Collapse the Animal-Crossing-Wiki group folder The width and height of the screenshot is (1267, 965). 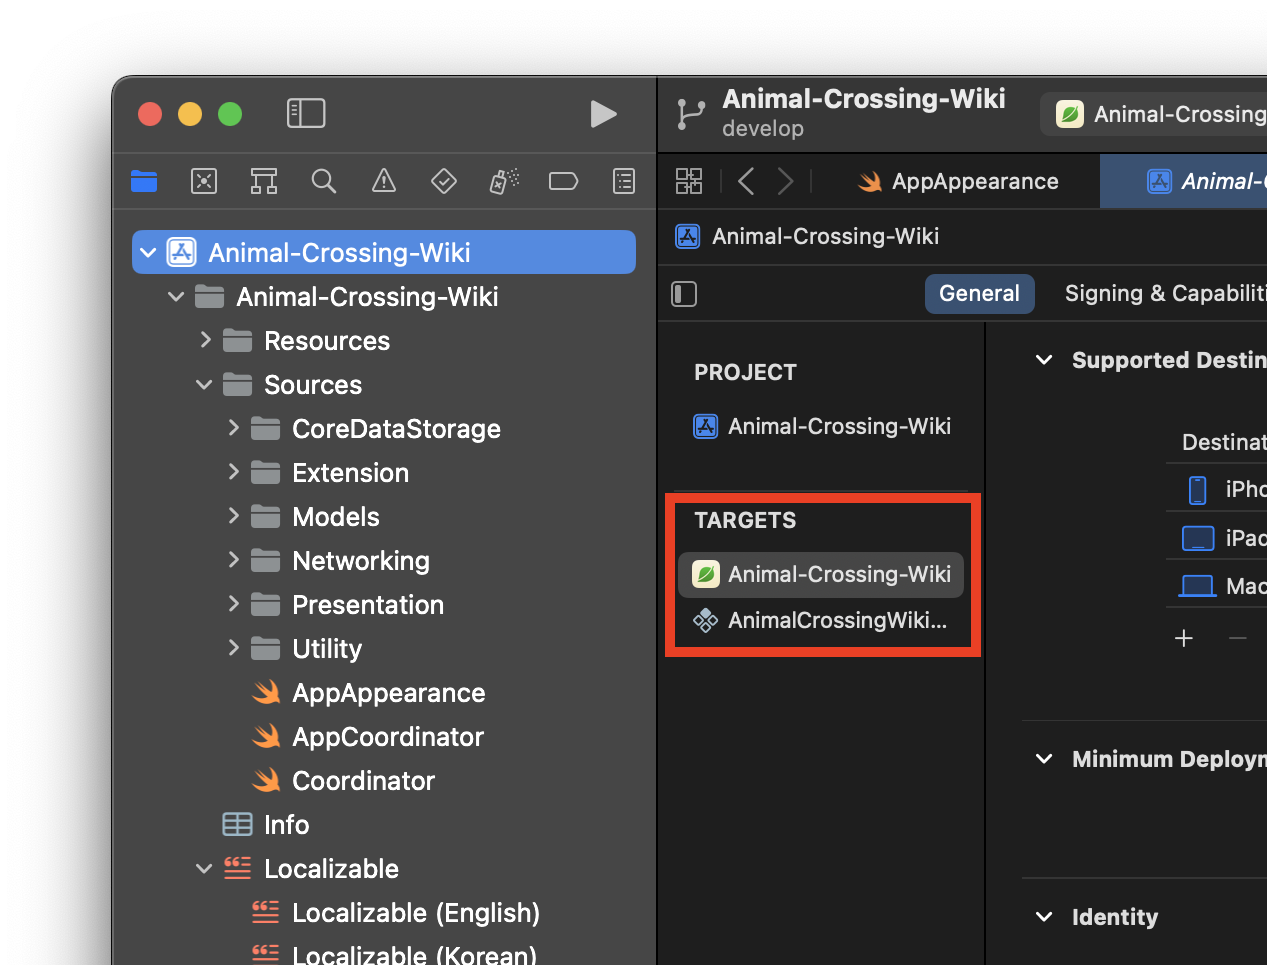[176, 297]
